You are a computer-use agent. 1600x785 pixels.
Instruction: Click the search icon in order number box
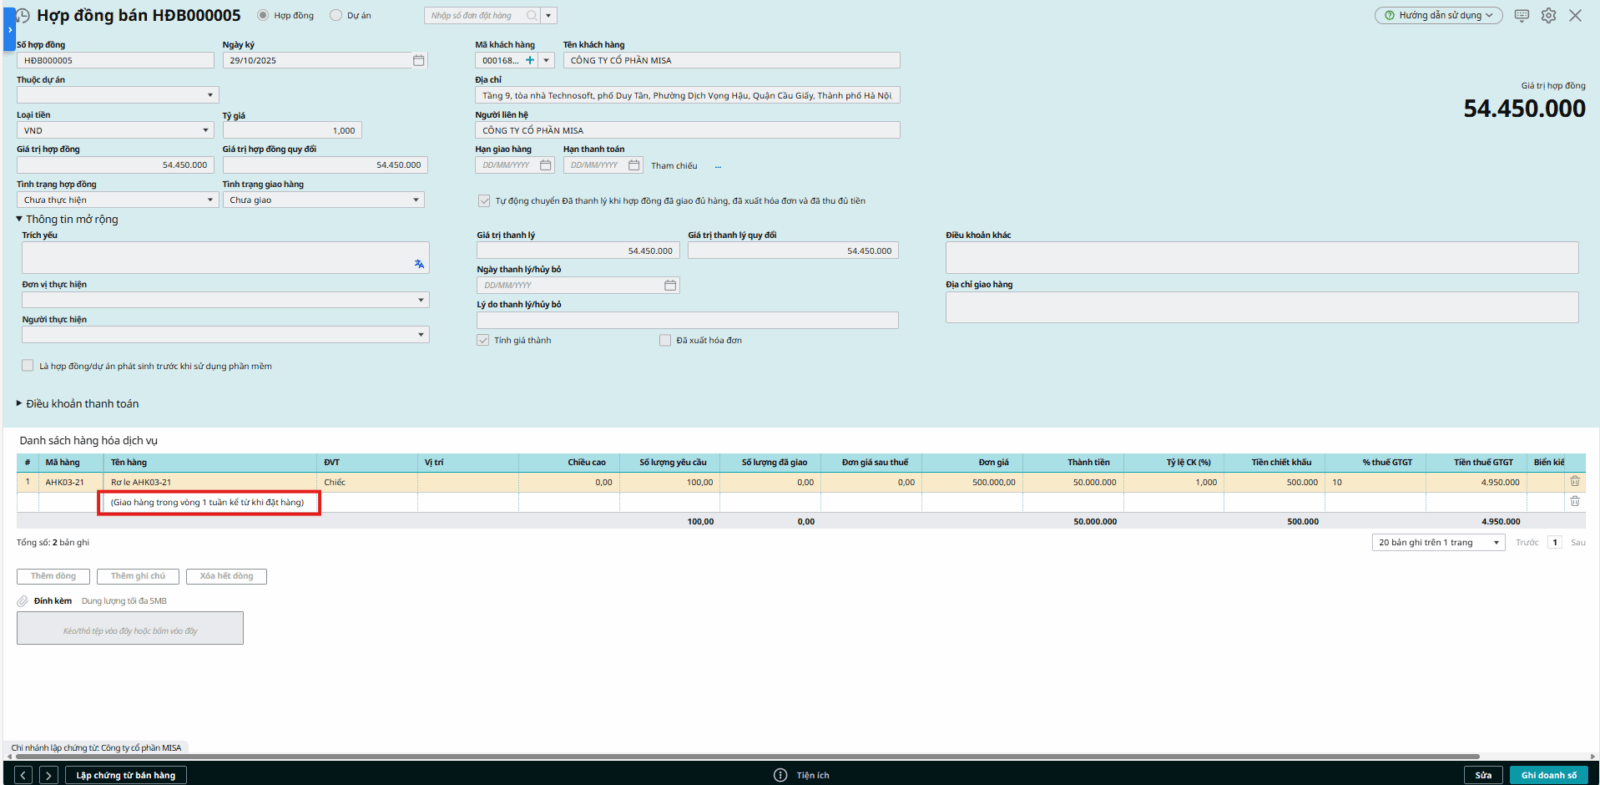pyautogui.click(x=532, y=16)
